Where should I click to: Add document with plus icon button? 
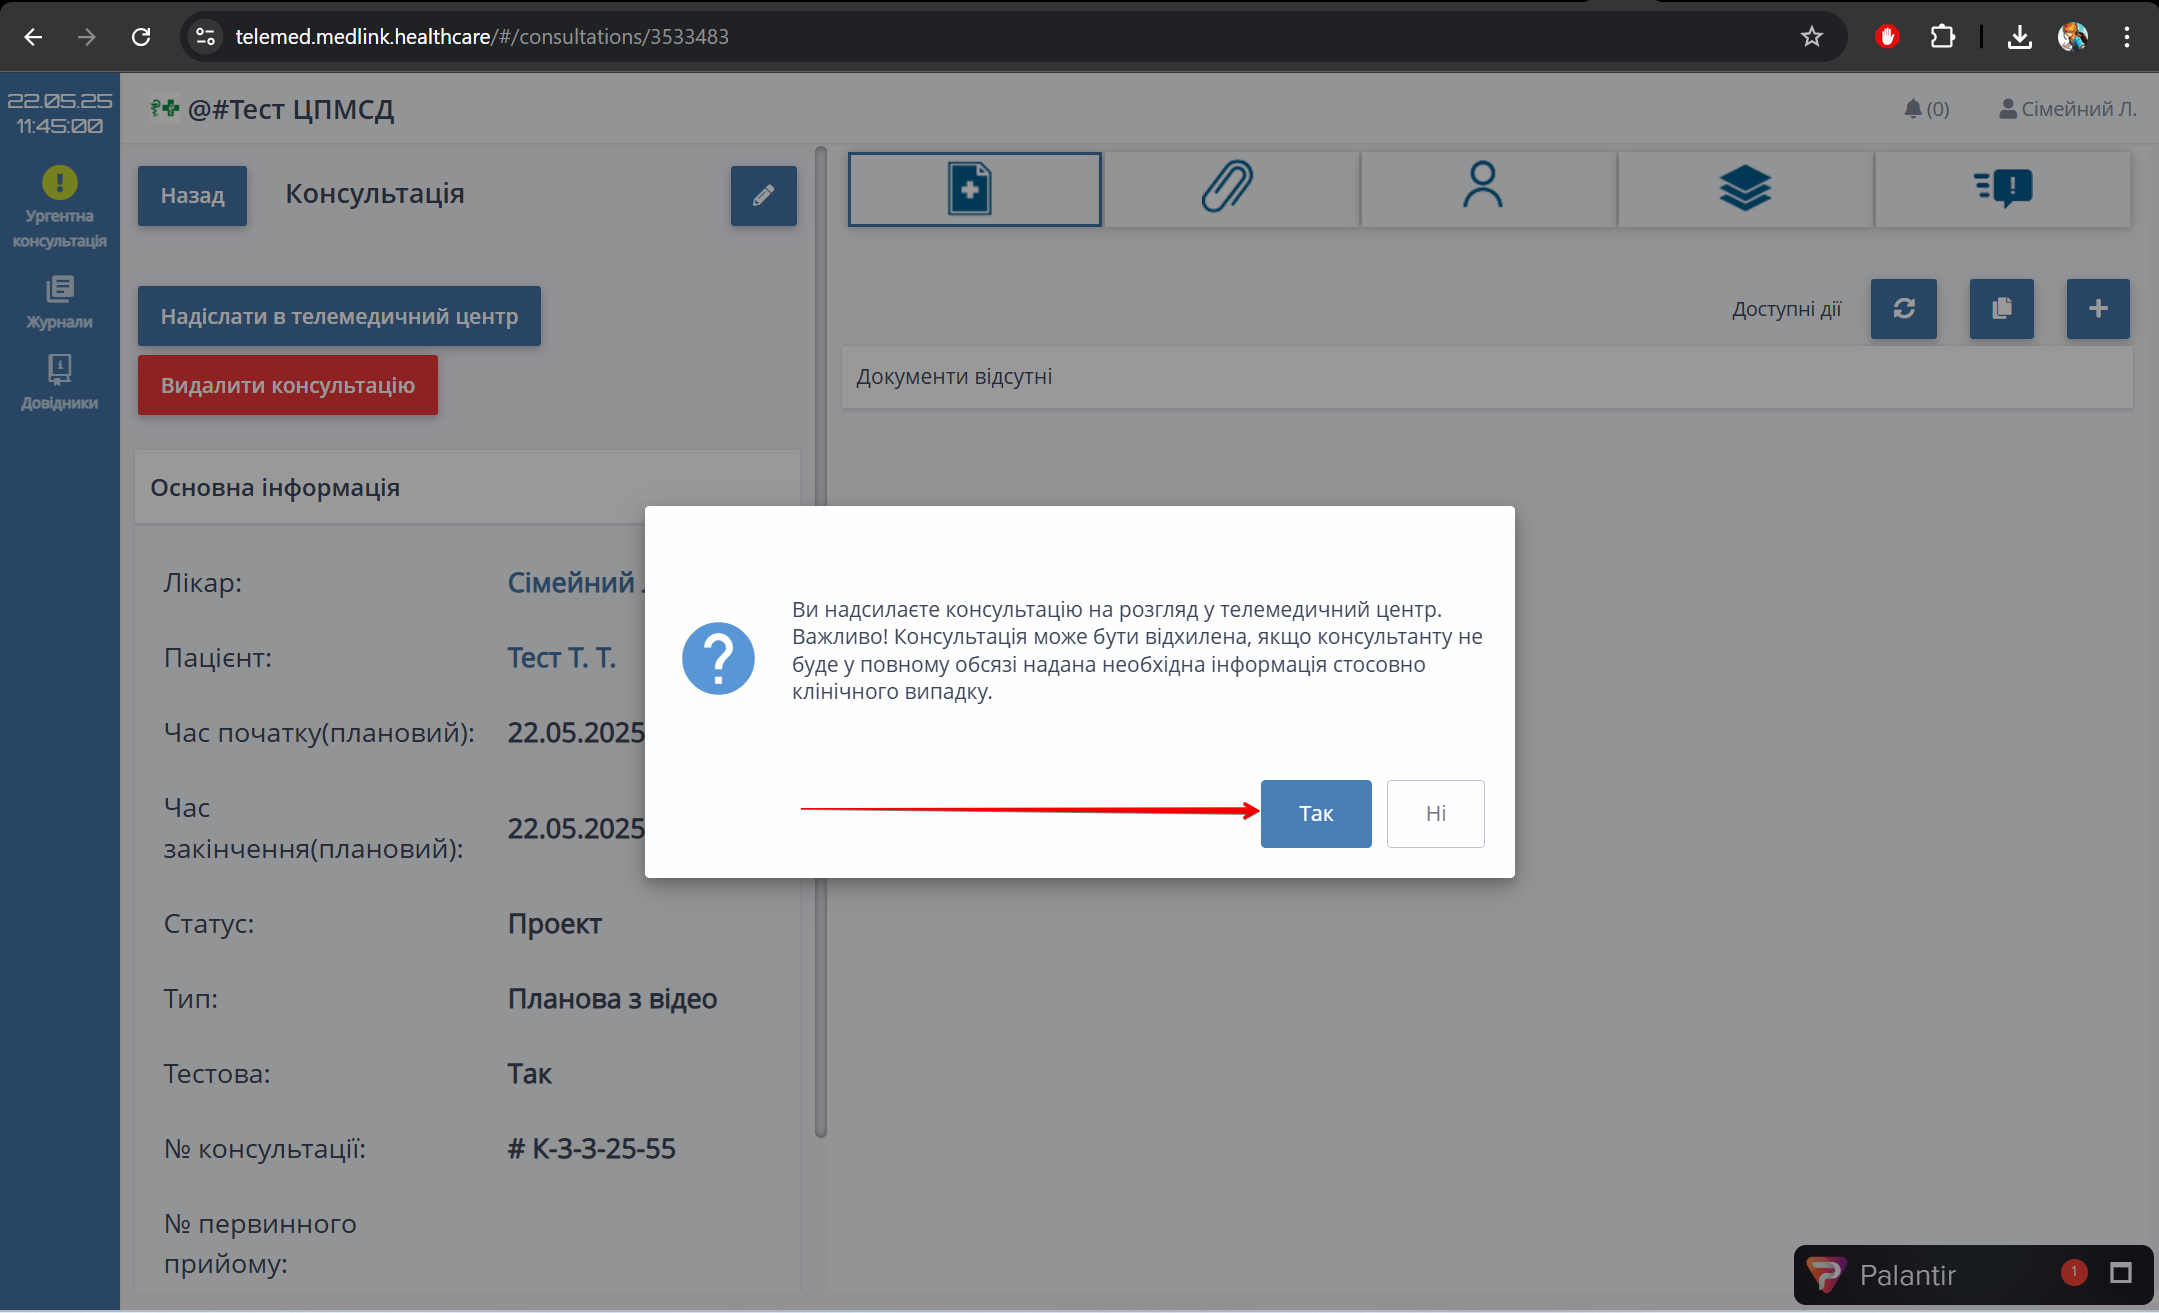click(2098, 309)
